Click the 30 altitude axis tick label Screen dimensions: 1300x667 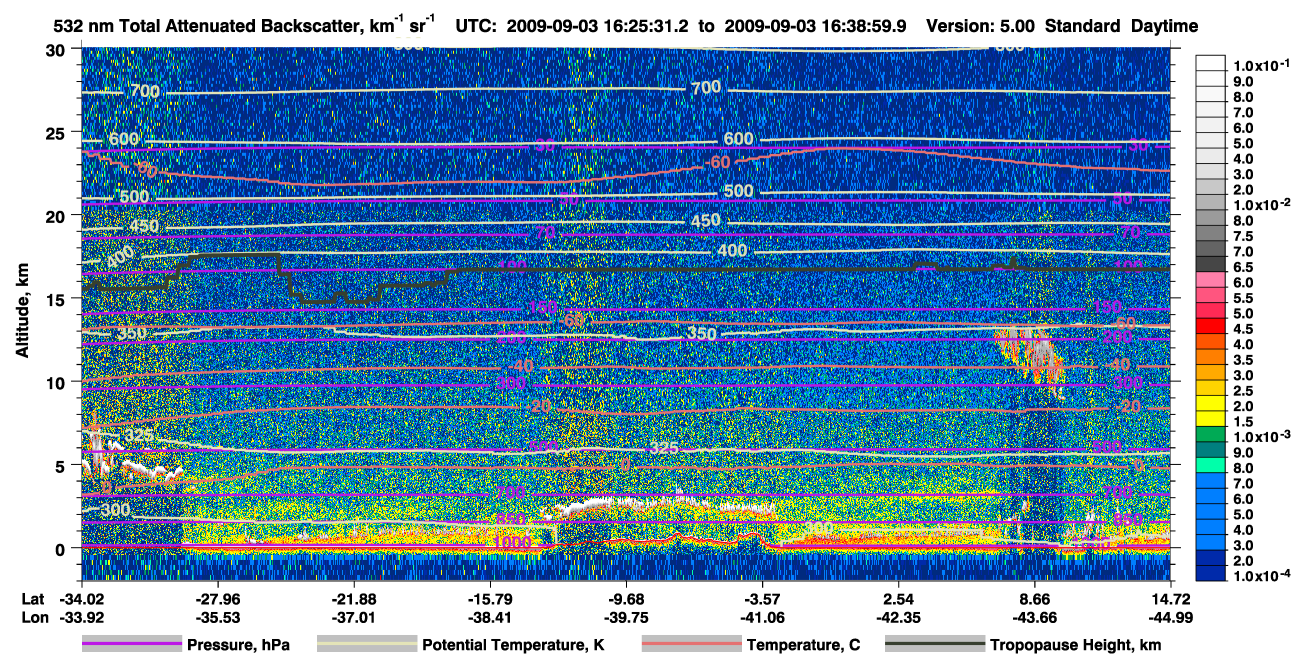tap(61, 50)
